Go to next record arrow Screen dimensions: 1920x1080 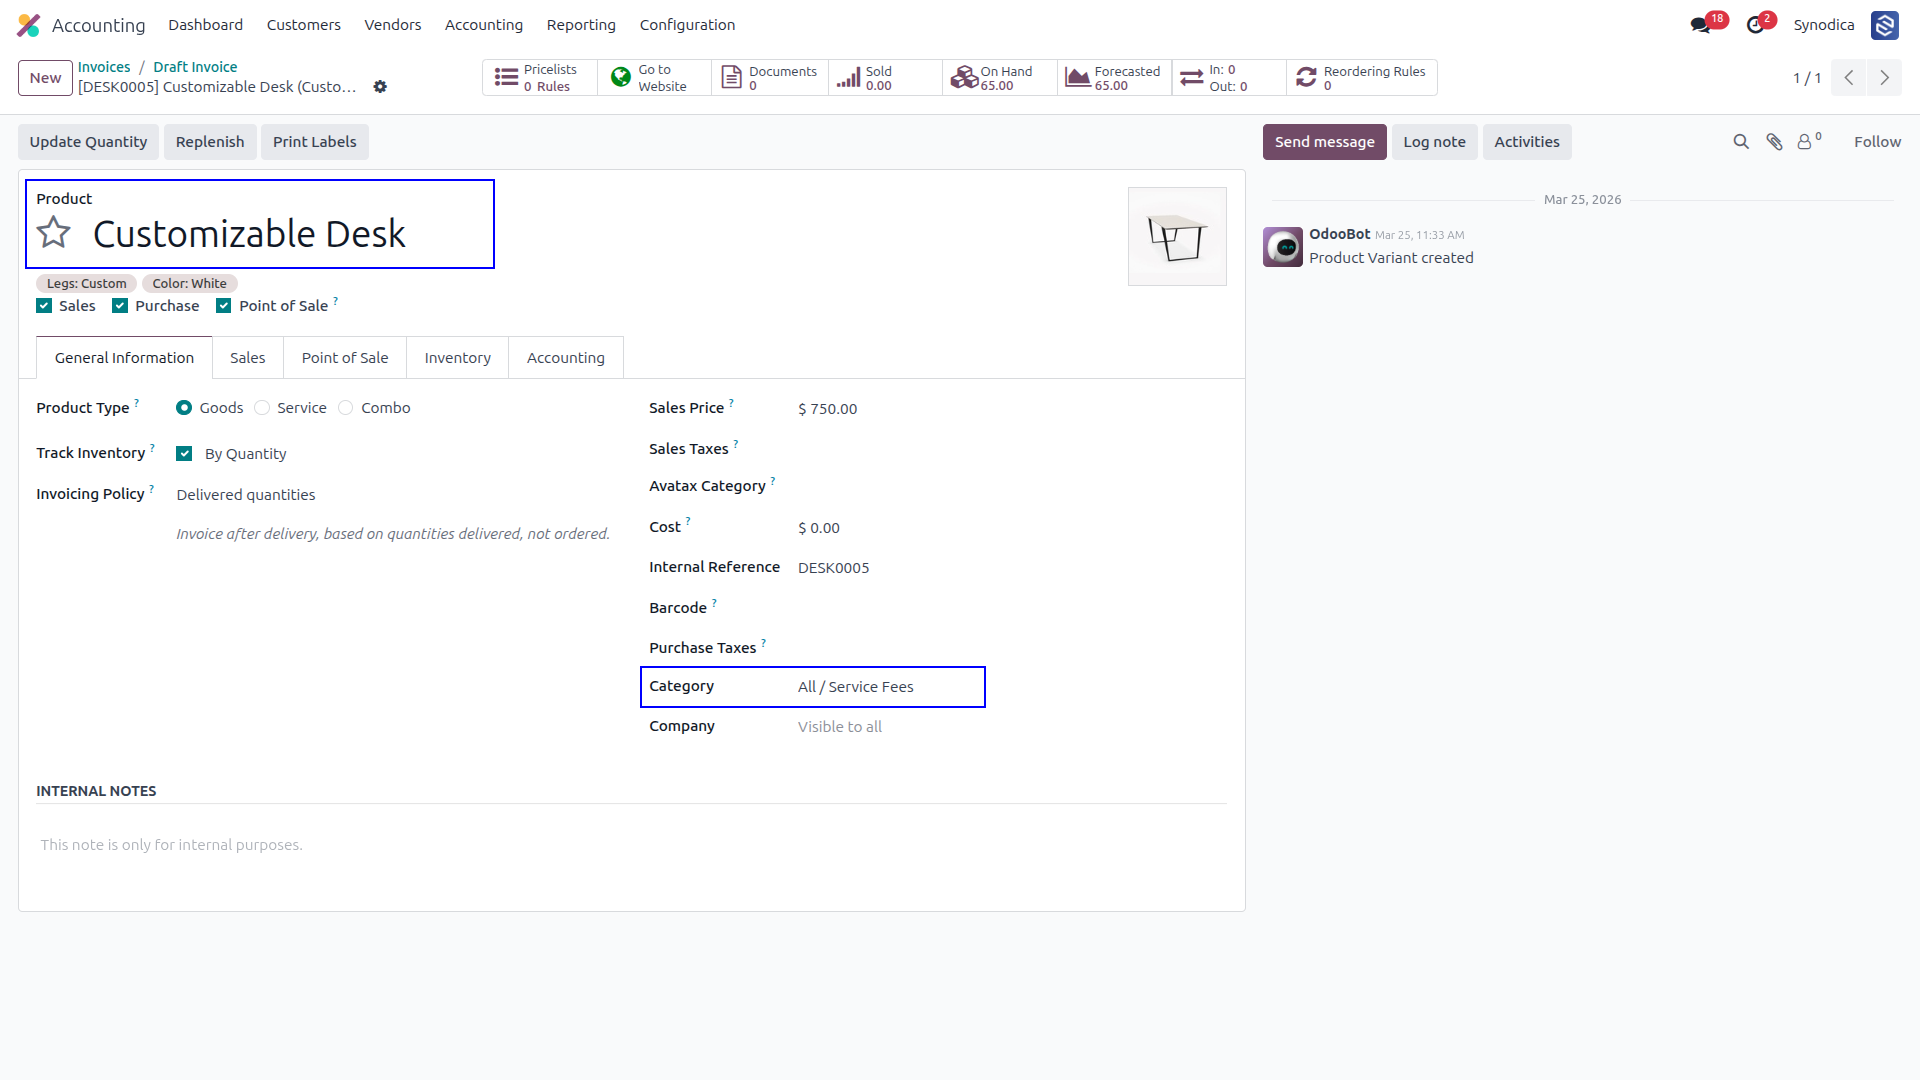click(x=1884, y=78)
